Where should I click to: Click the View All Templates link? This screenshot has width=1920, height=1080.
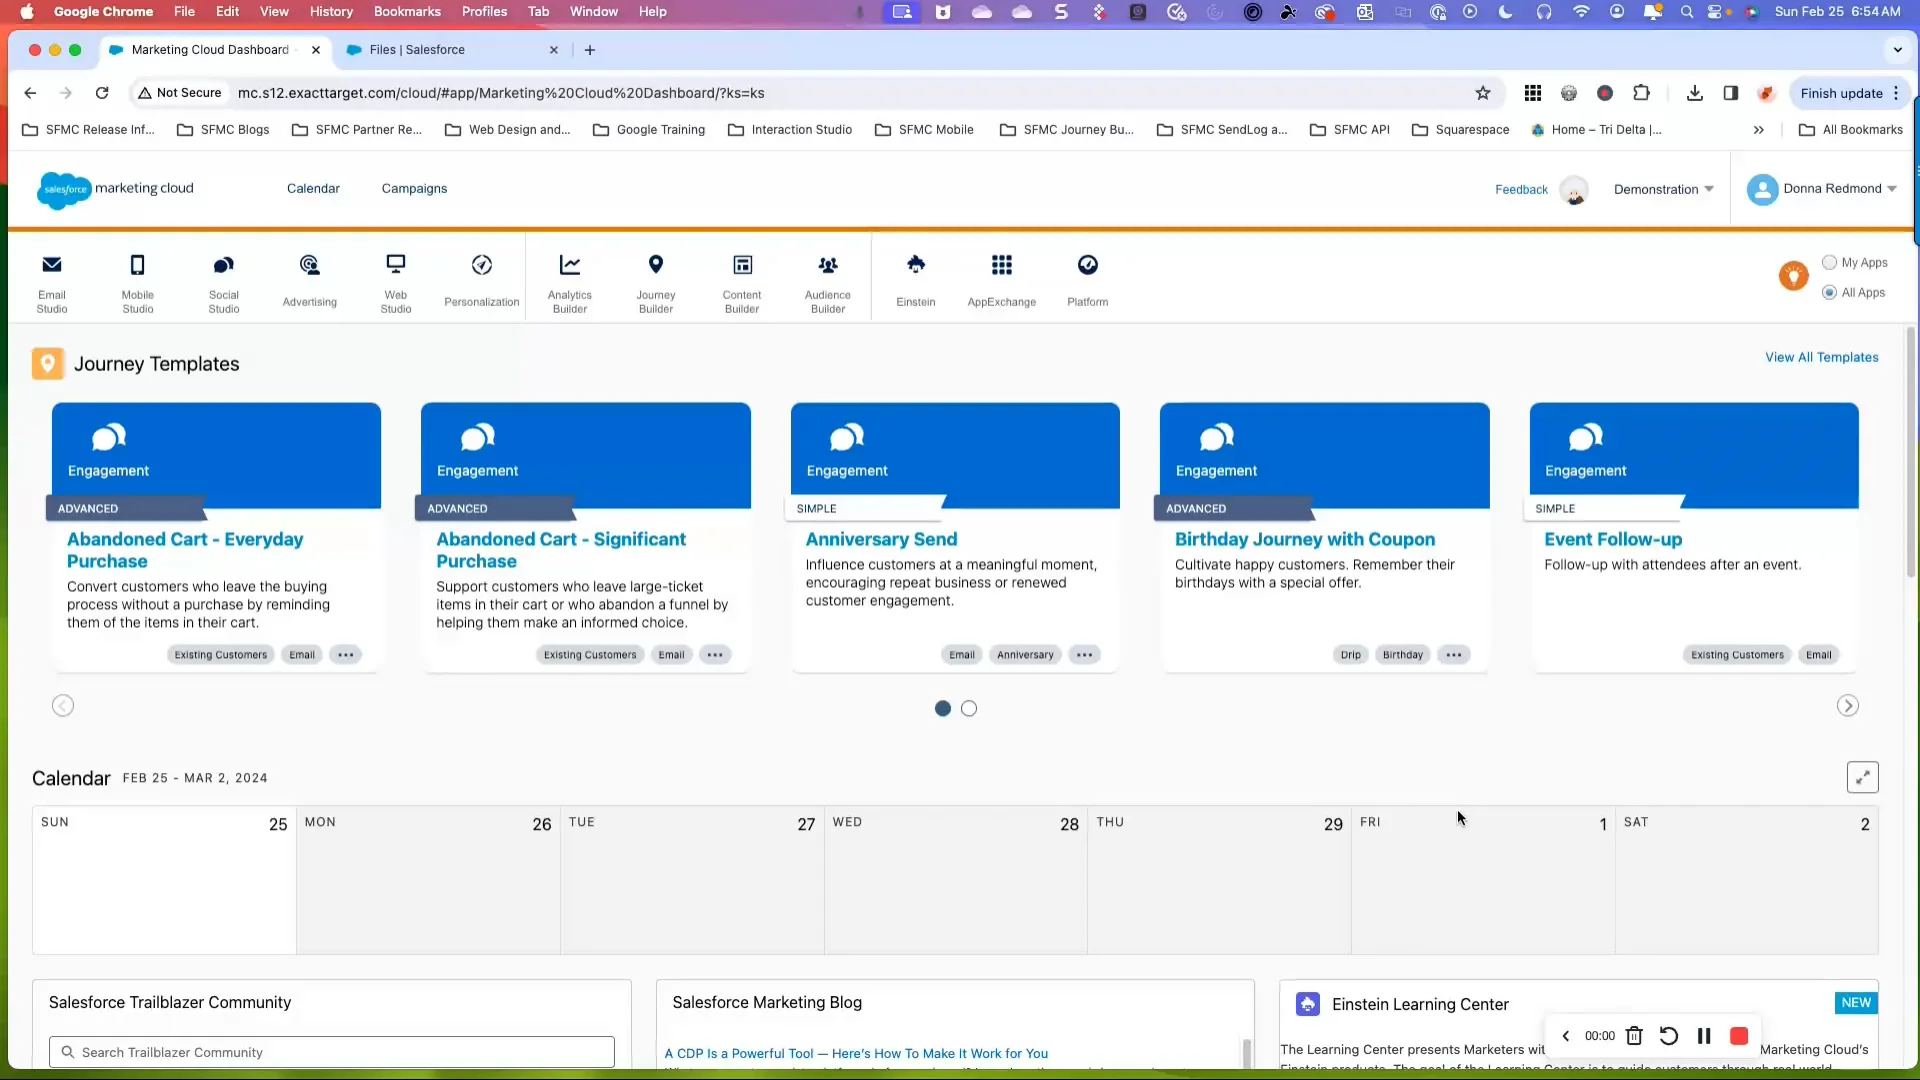tap(1821, 357)
